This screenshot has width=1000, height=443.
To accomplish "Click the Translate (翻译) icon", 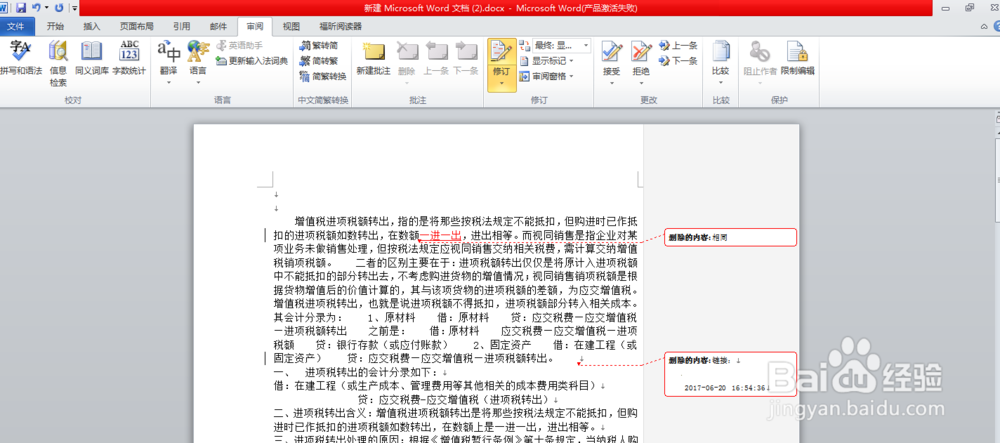I will [169, 52].
